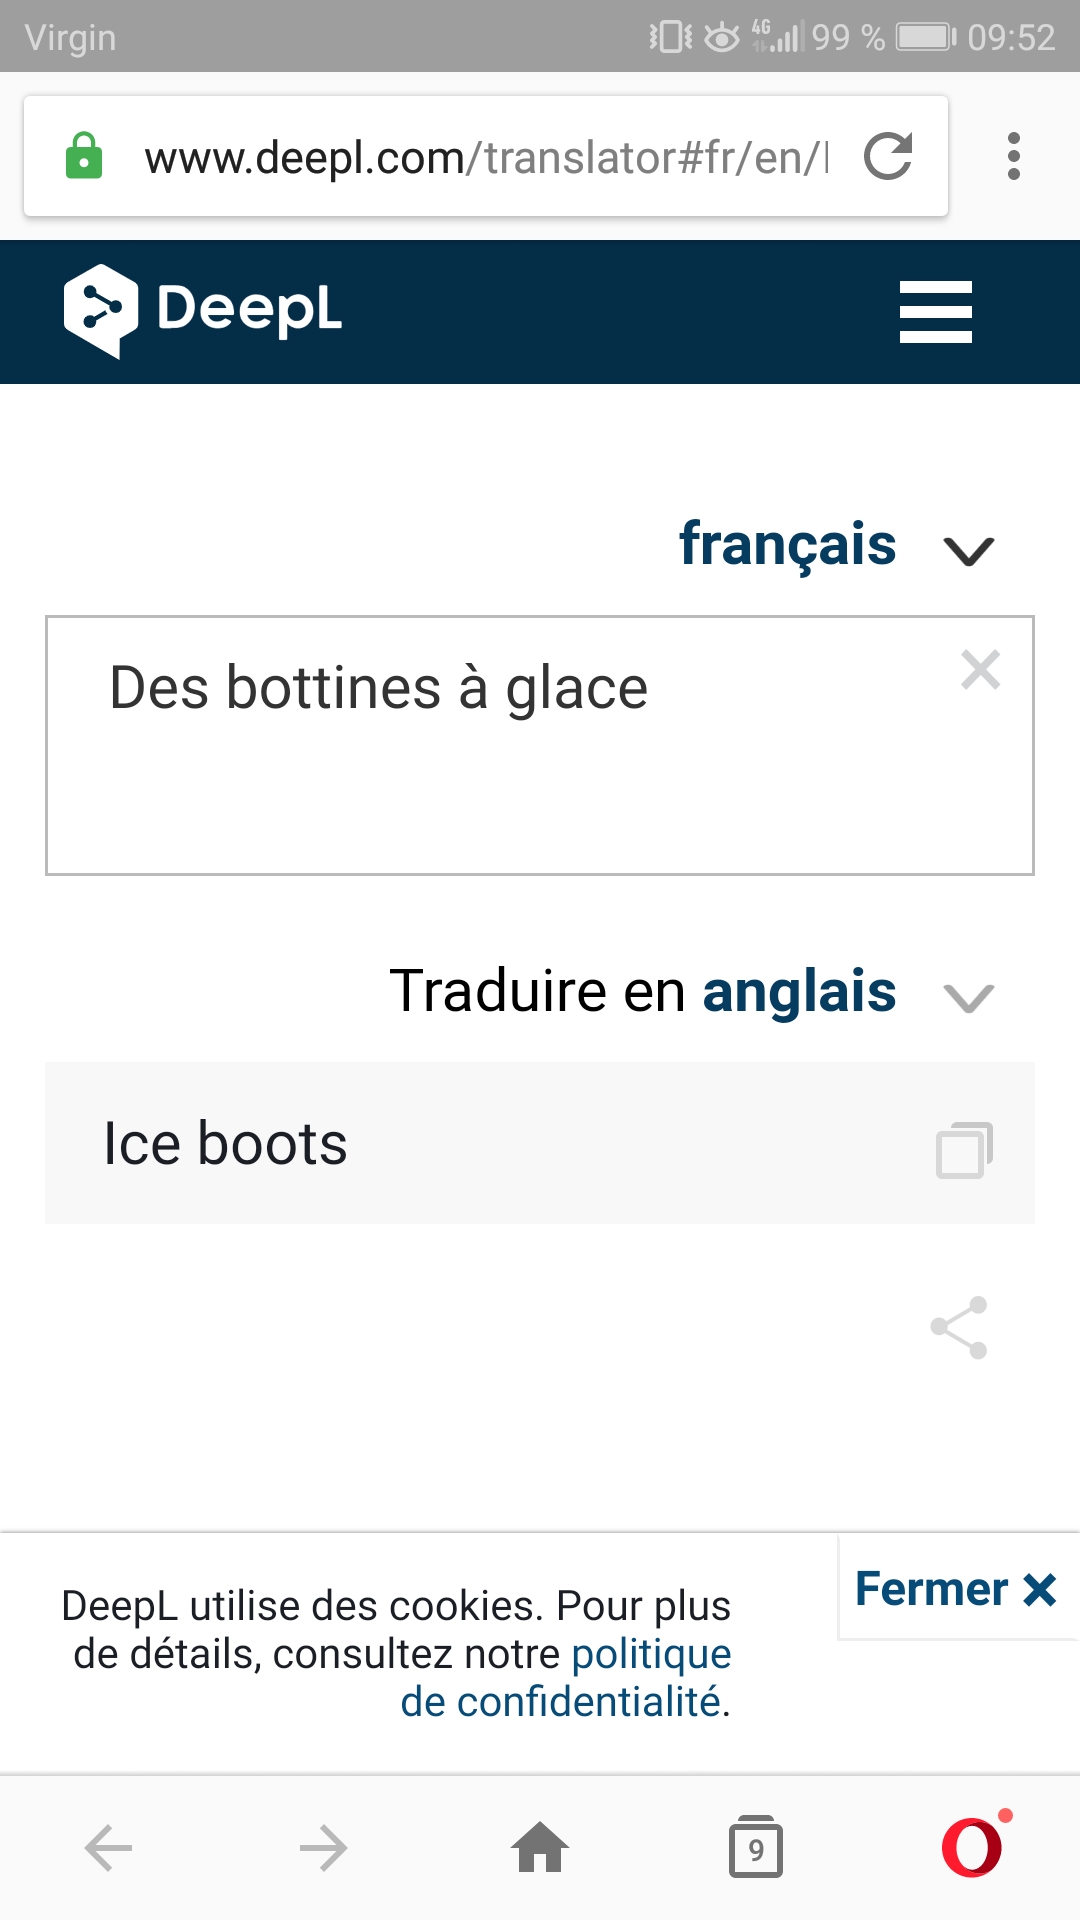Expand the target language chevron next to anglais
Screen dimensions: 1080x1920
pos(968,997)
